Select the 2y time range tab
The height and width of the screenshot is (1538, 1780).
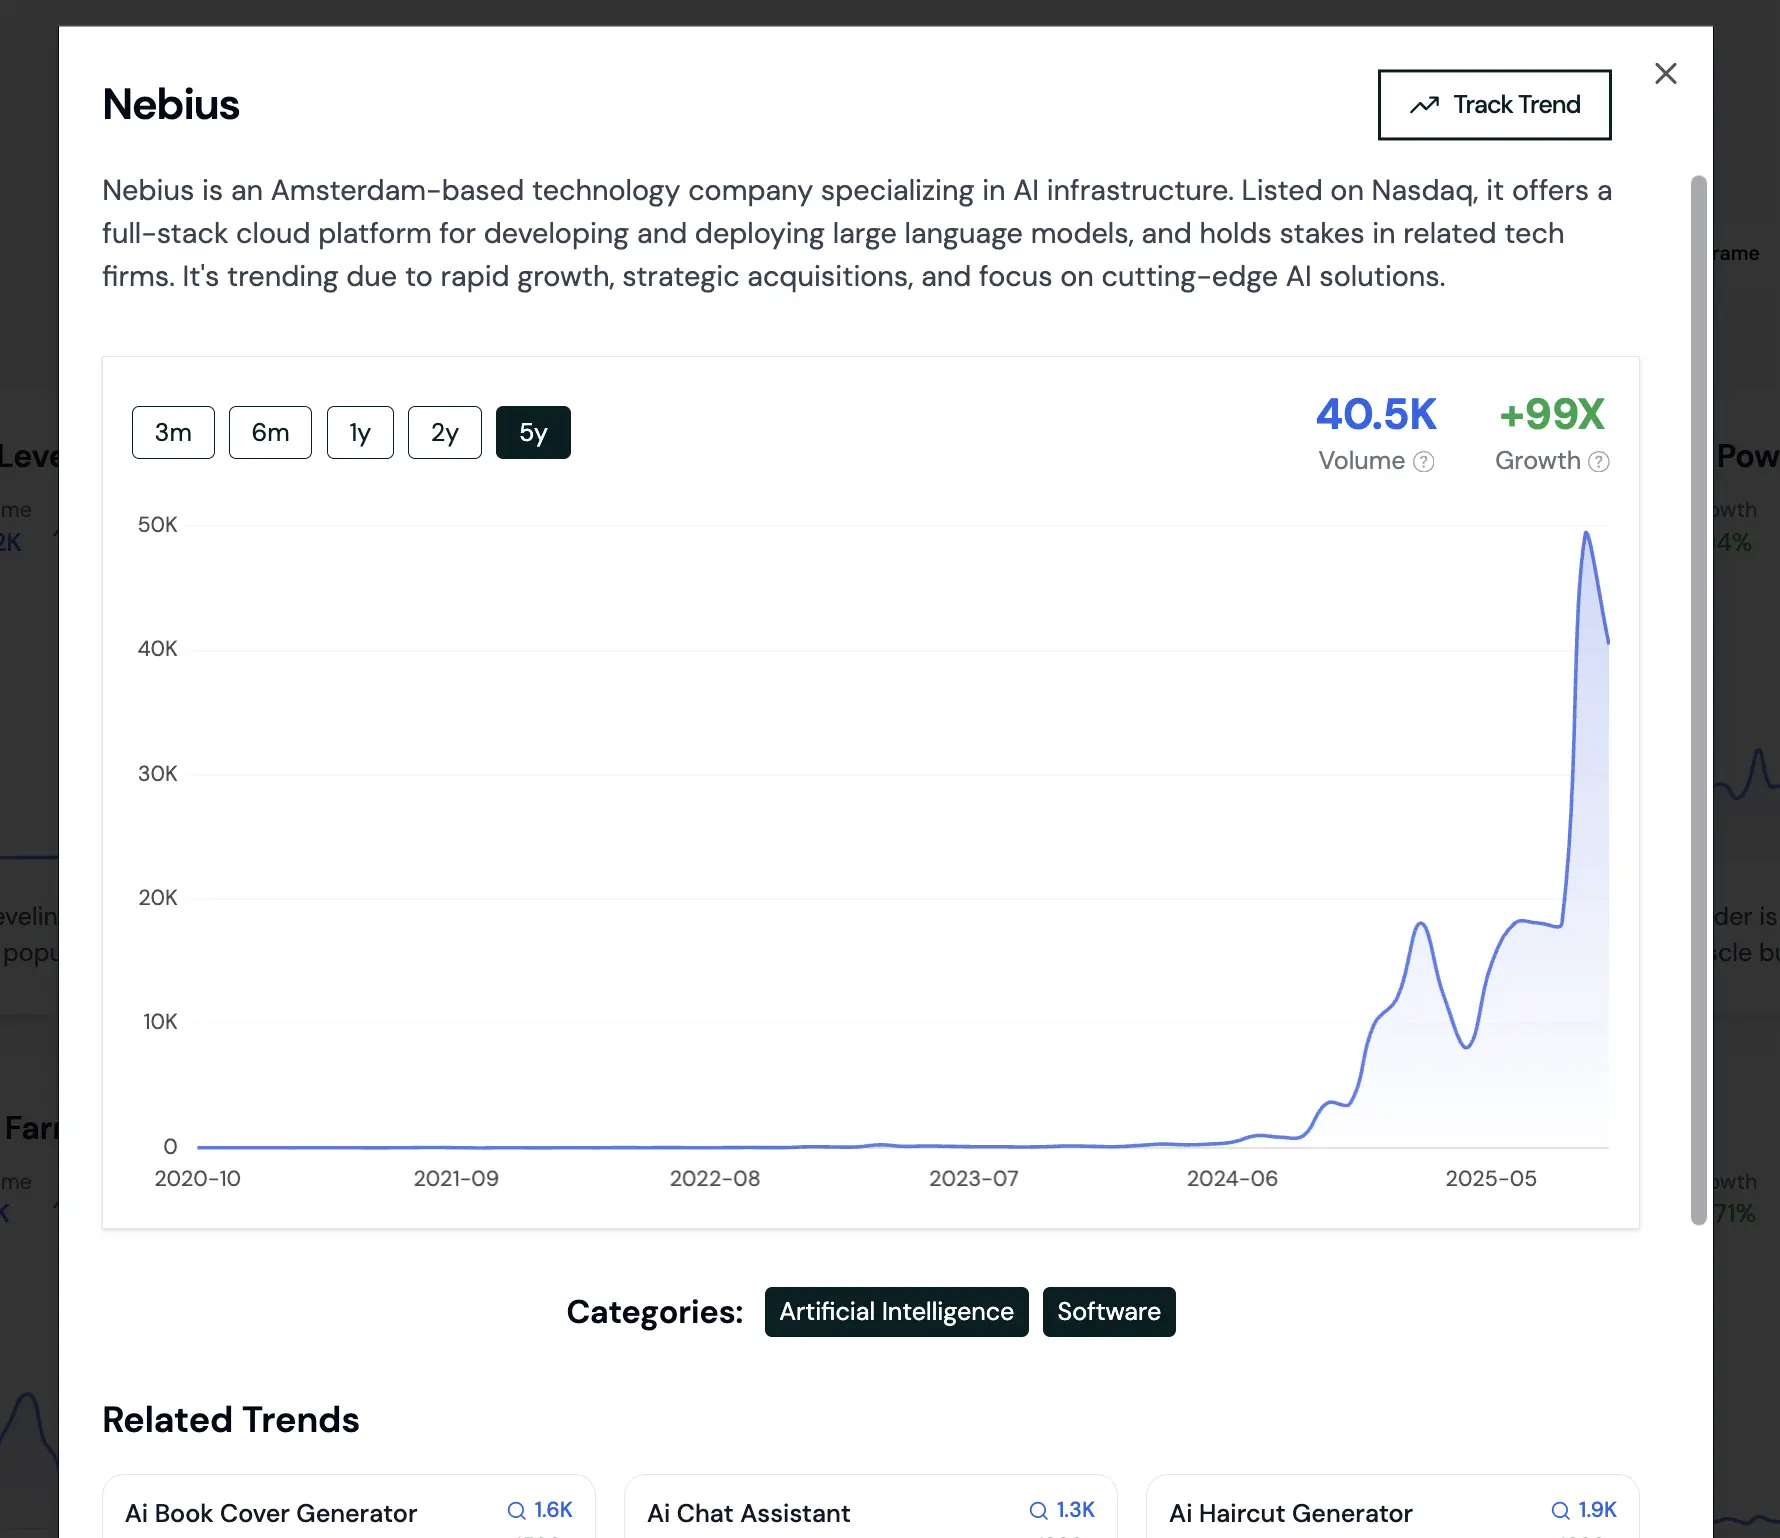click(444, 432)
